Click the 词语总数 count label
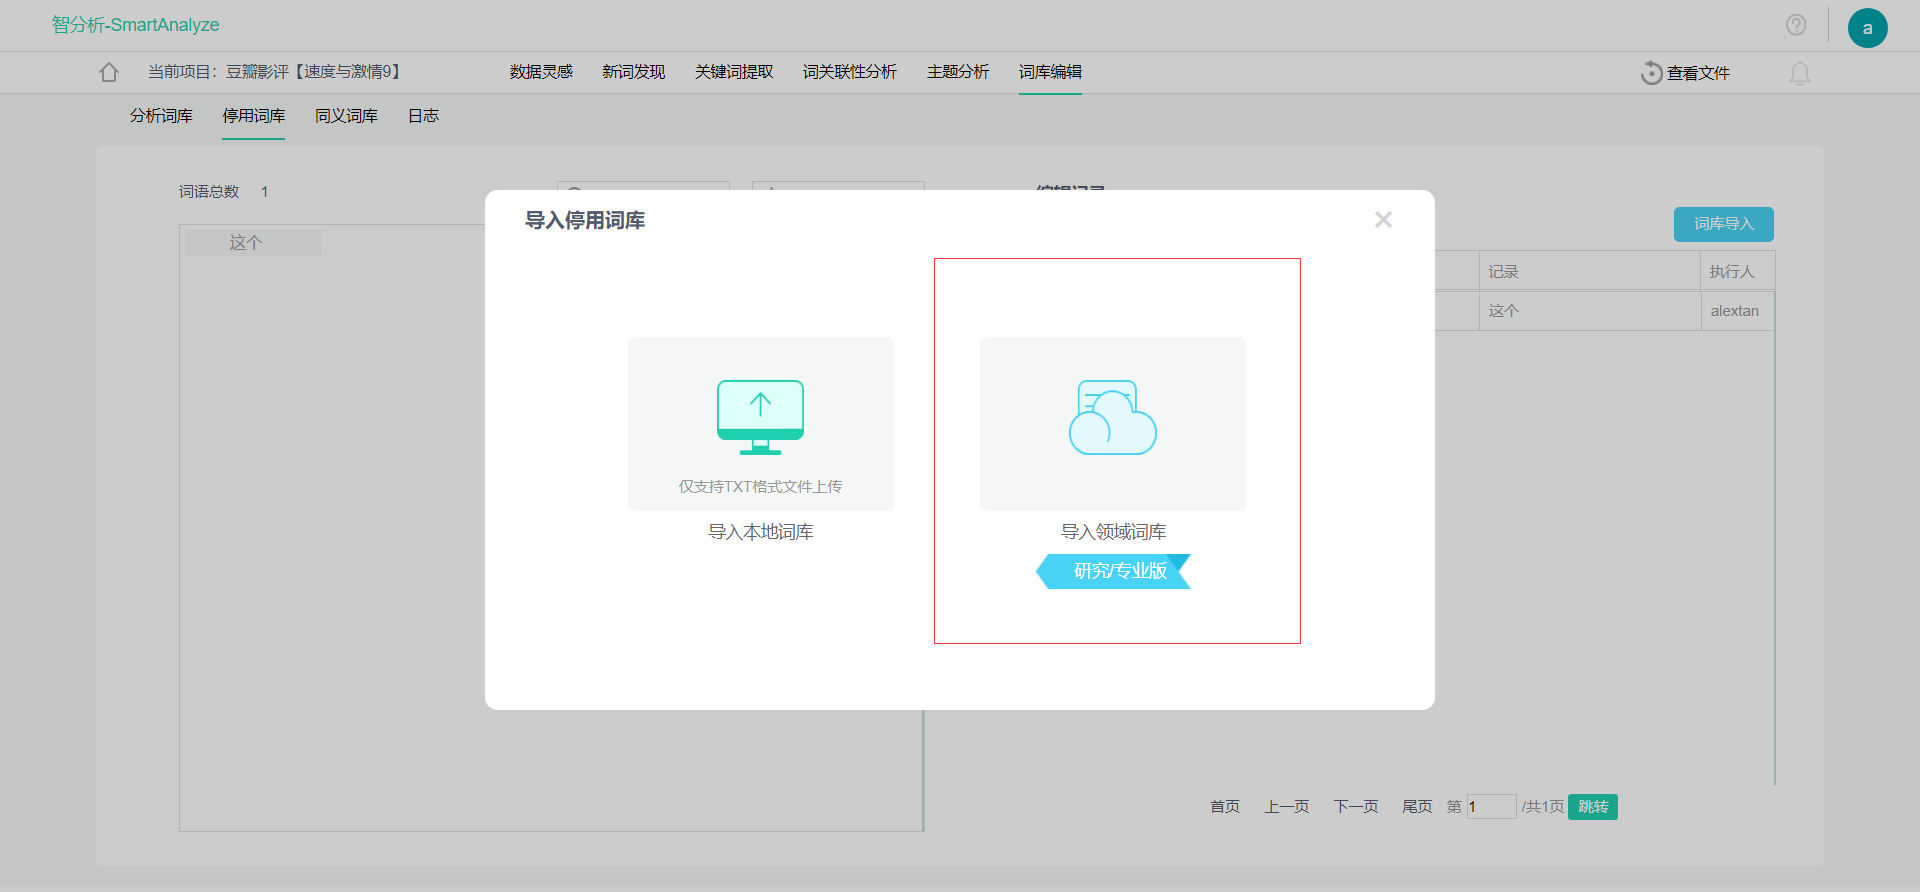Viewport: 1920px width, 892px height. [209, 191]
